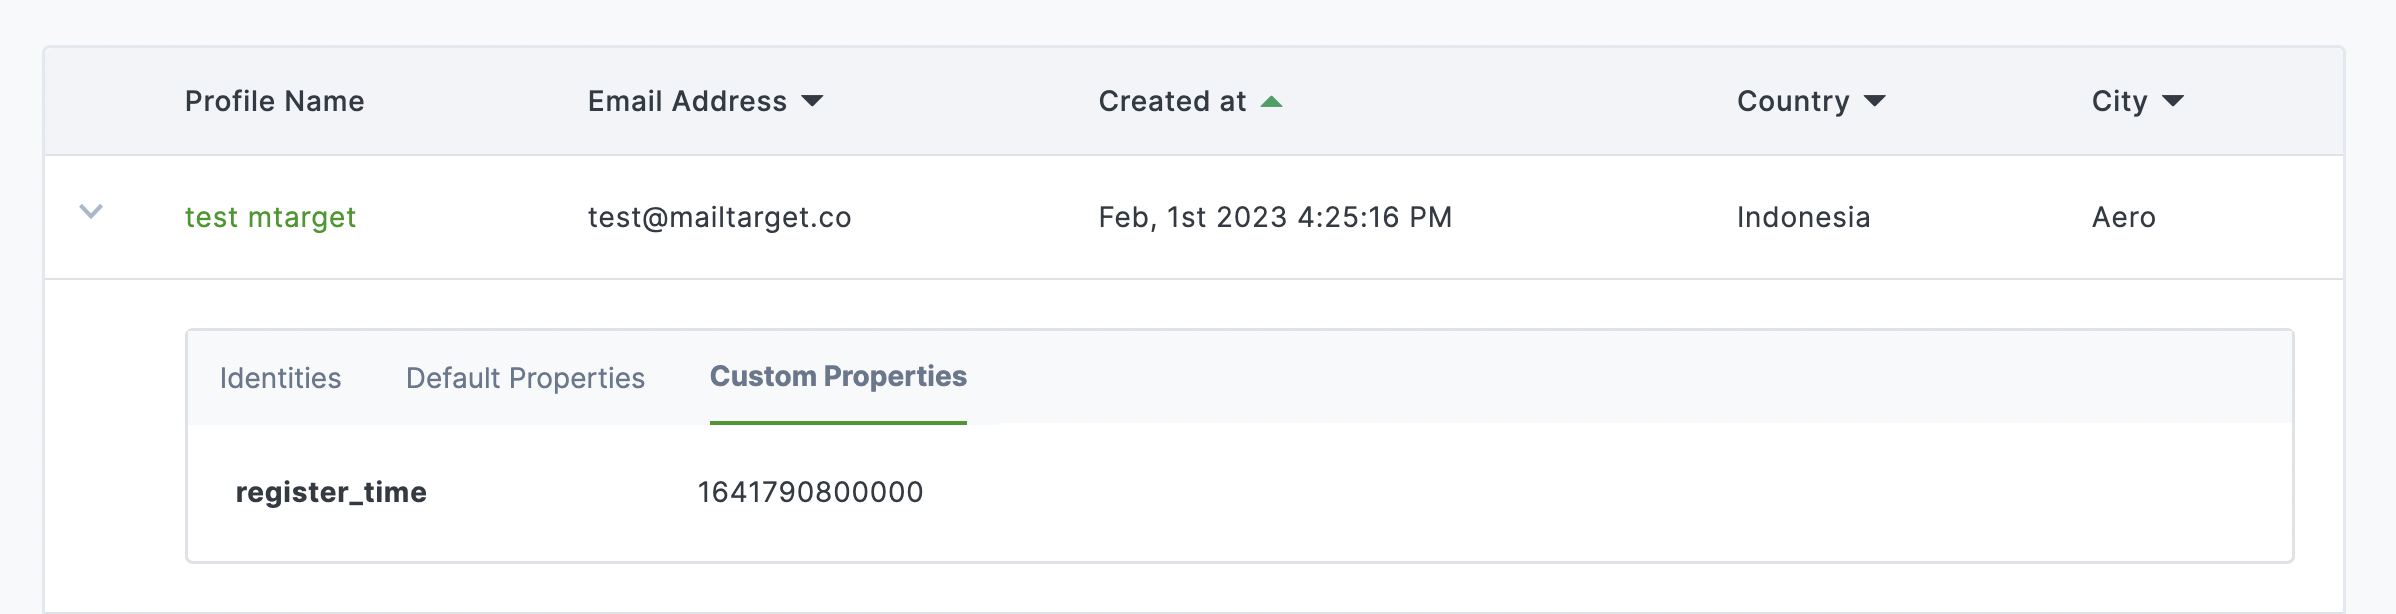Click the Email Address header label
The width and height of the screenshot is (2396, 614).
687,101
